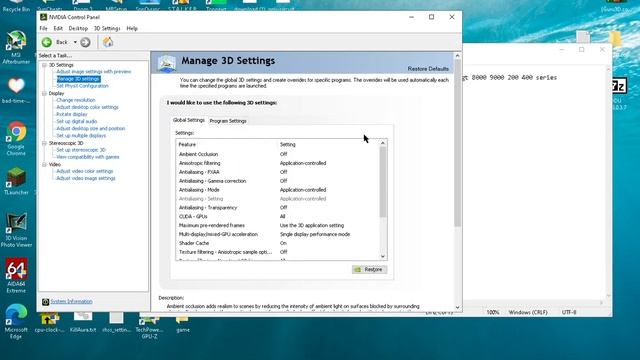The image size is (640, 360).
Task: Collapse the Video tree node
Action: (44, 164)
